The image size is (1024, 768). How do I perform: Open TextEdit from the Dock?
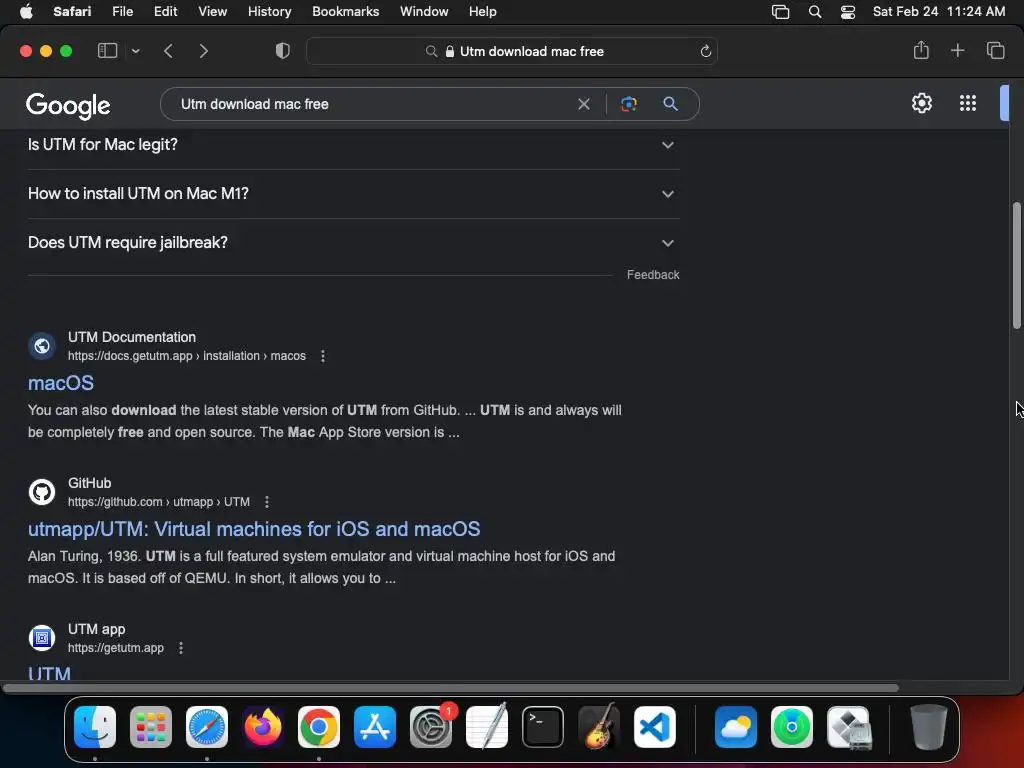point(487,727)
